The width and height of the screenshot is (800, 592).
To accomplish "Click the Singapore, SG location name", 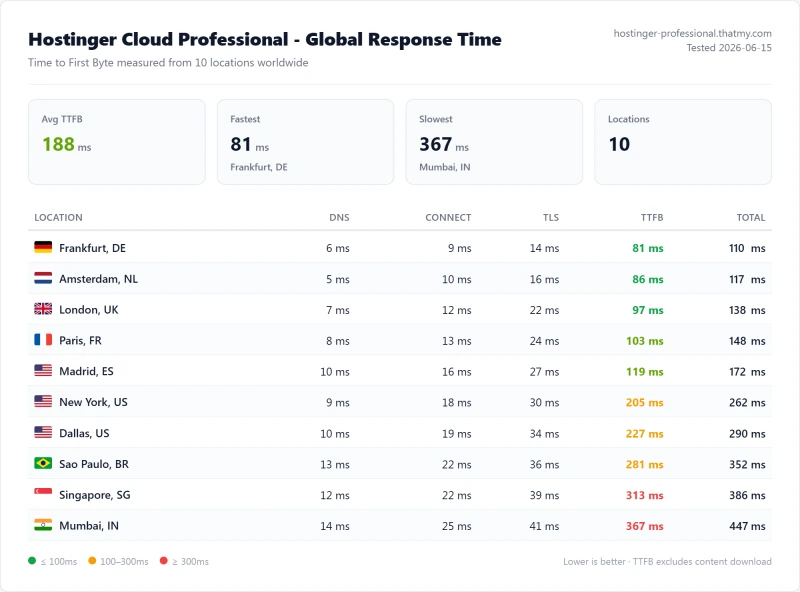I will coord(95,495).
